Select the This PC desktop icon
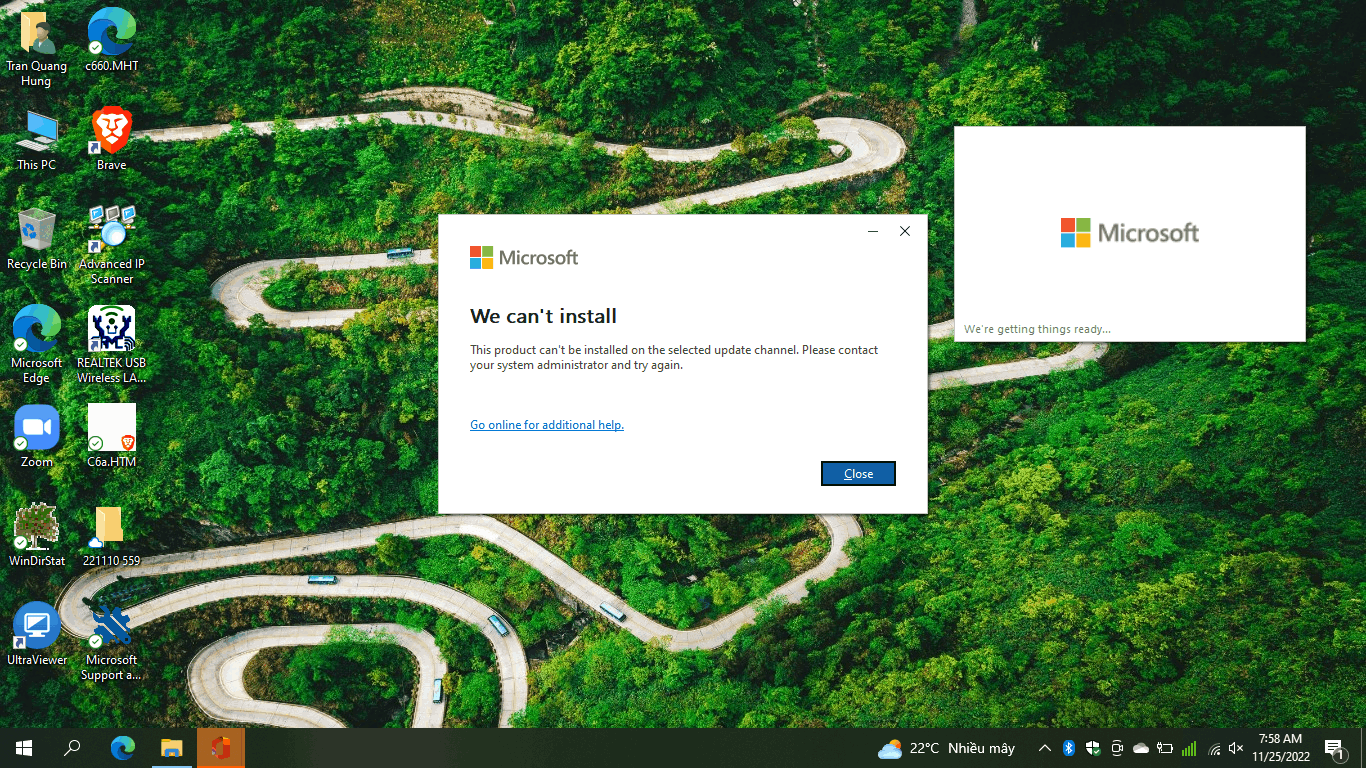1366x768 pixels. (37, 140)
